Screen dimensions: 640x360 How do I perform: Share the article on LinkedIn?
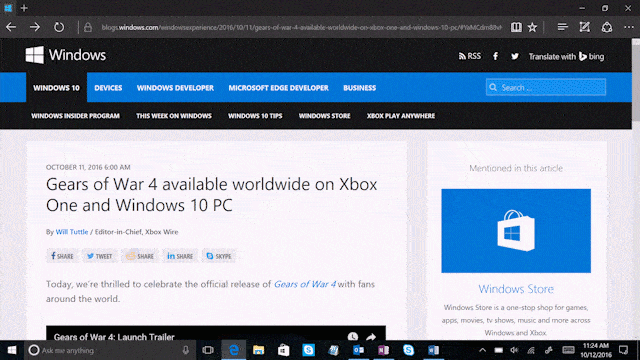click(180, 256)
